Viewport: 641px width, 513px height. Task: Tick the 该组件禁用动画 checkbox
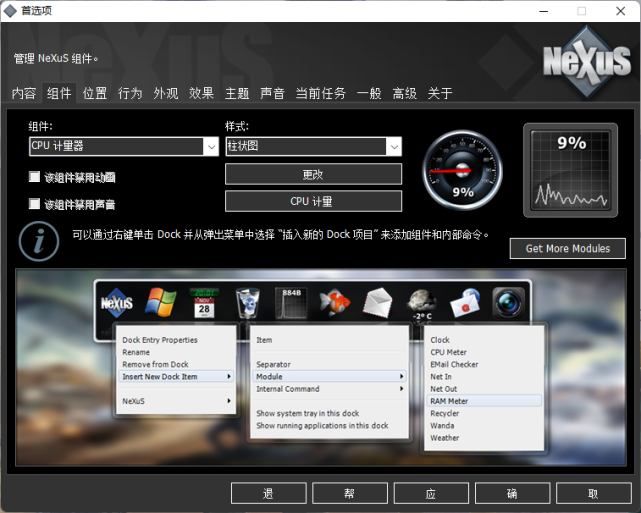pos(35,177)
